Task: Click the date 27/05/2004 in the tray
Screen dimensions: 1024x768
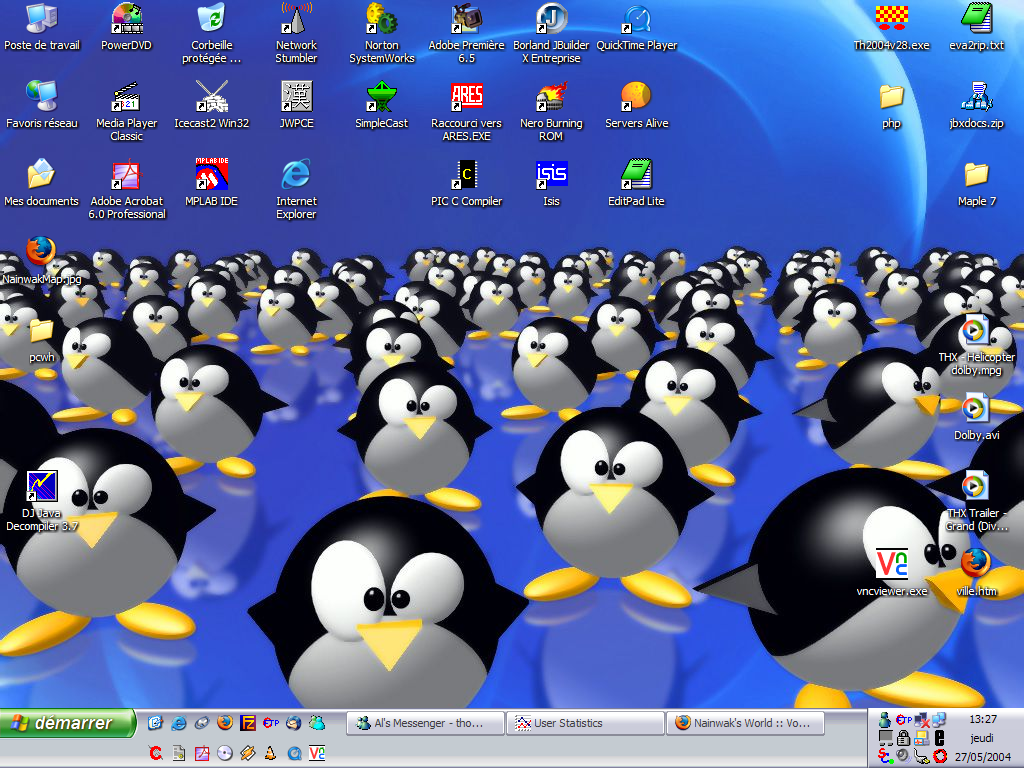Action: coord(982,757)
